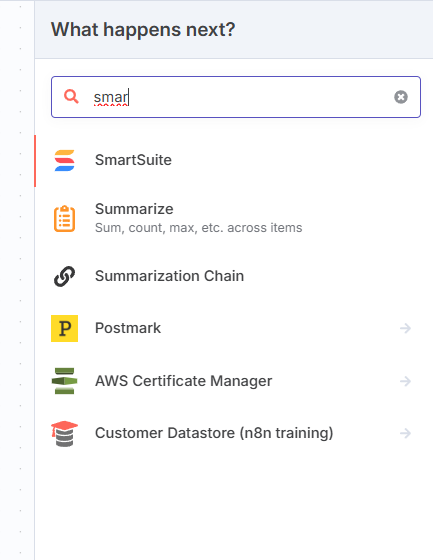Expand AWS Certificate Manager arrow
The image size is (433, 560).
coord(405,381)
